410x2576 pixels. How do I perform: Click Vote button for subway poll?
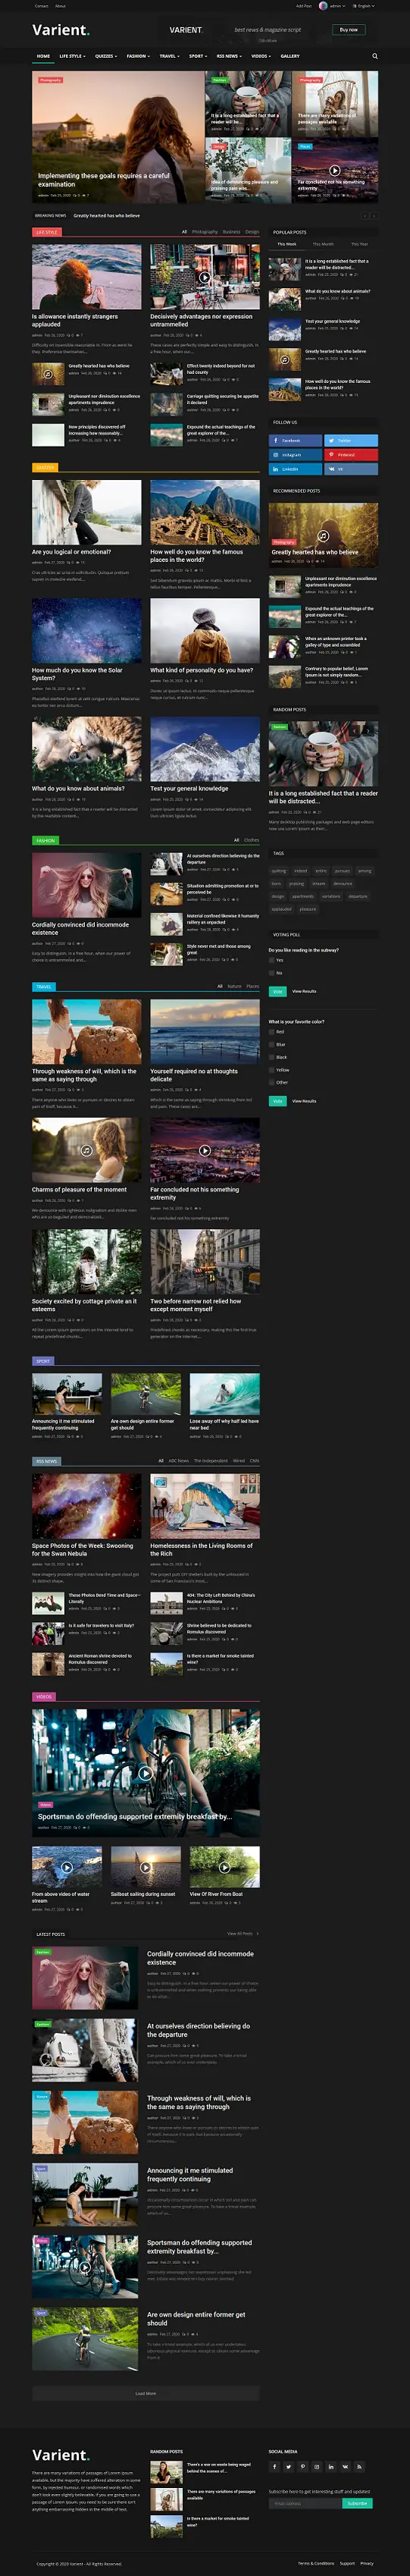pos(277,991)
